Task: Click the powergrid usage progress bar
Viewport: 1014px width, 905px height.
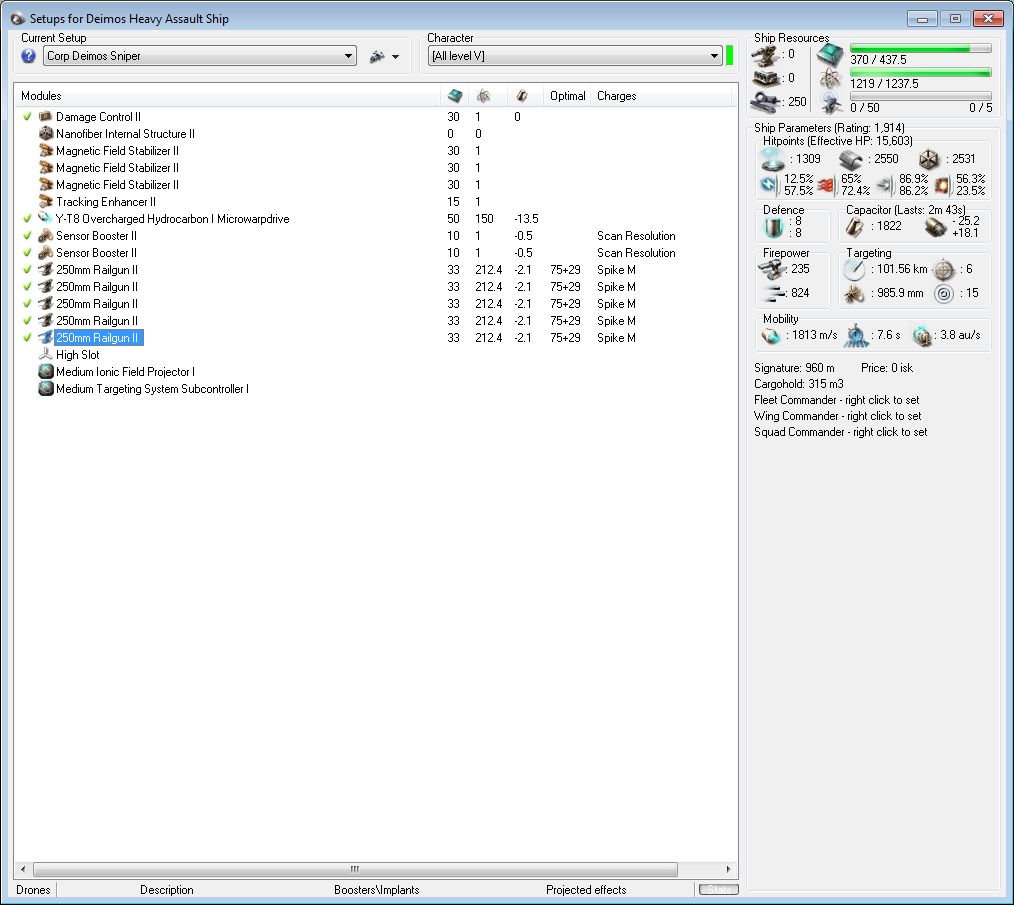Action: point(920,72)
